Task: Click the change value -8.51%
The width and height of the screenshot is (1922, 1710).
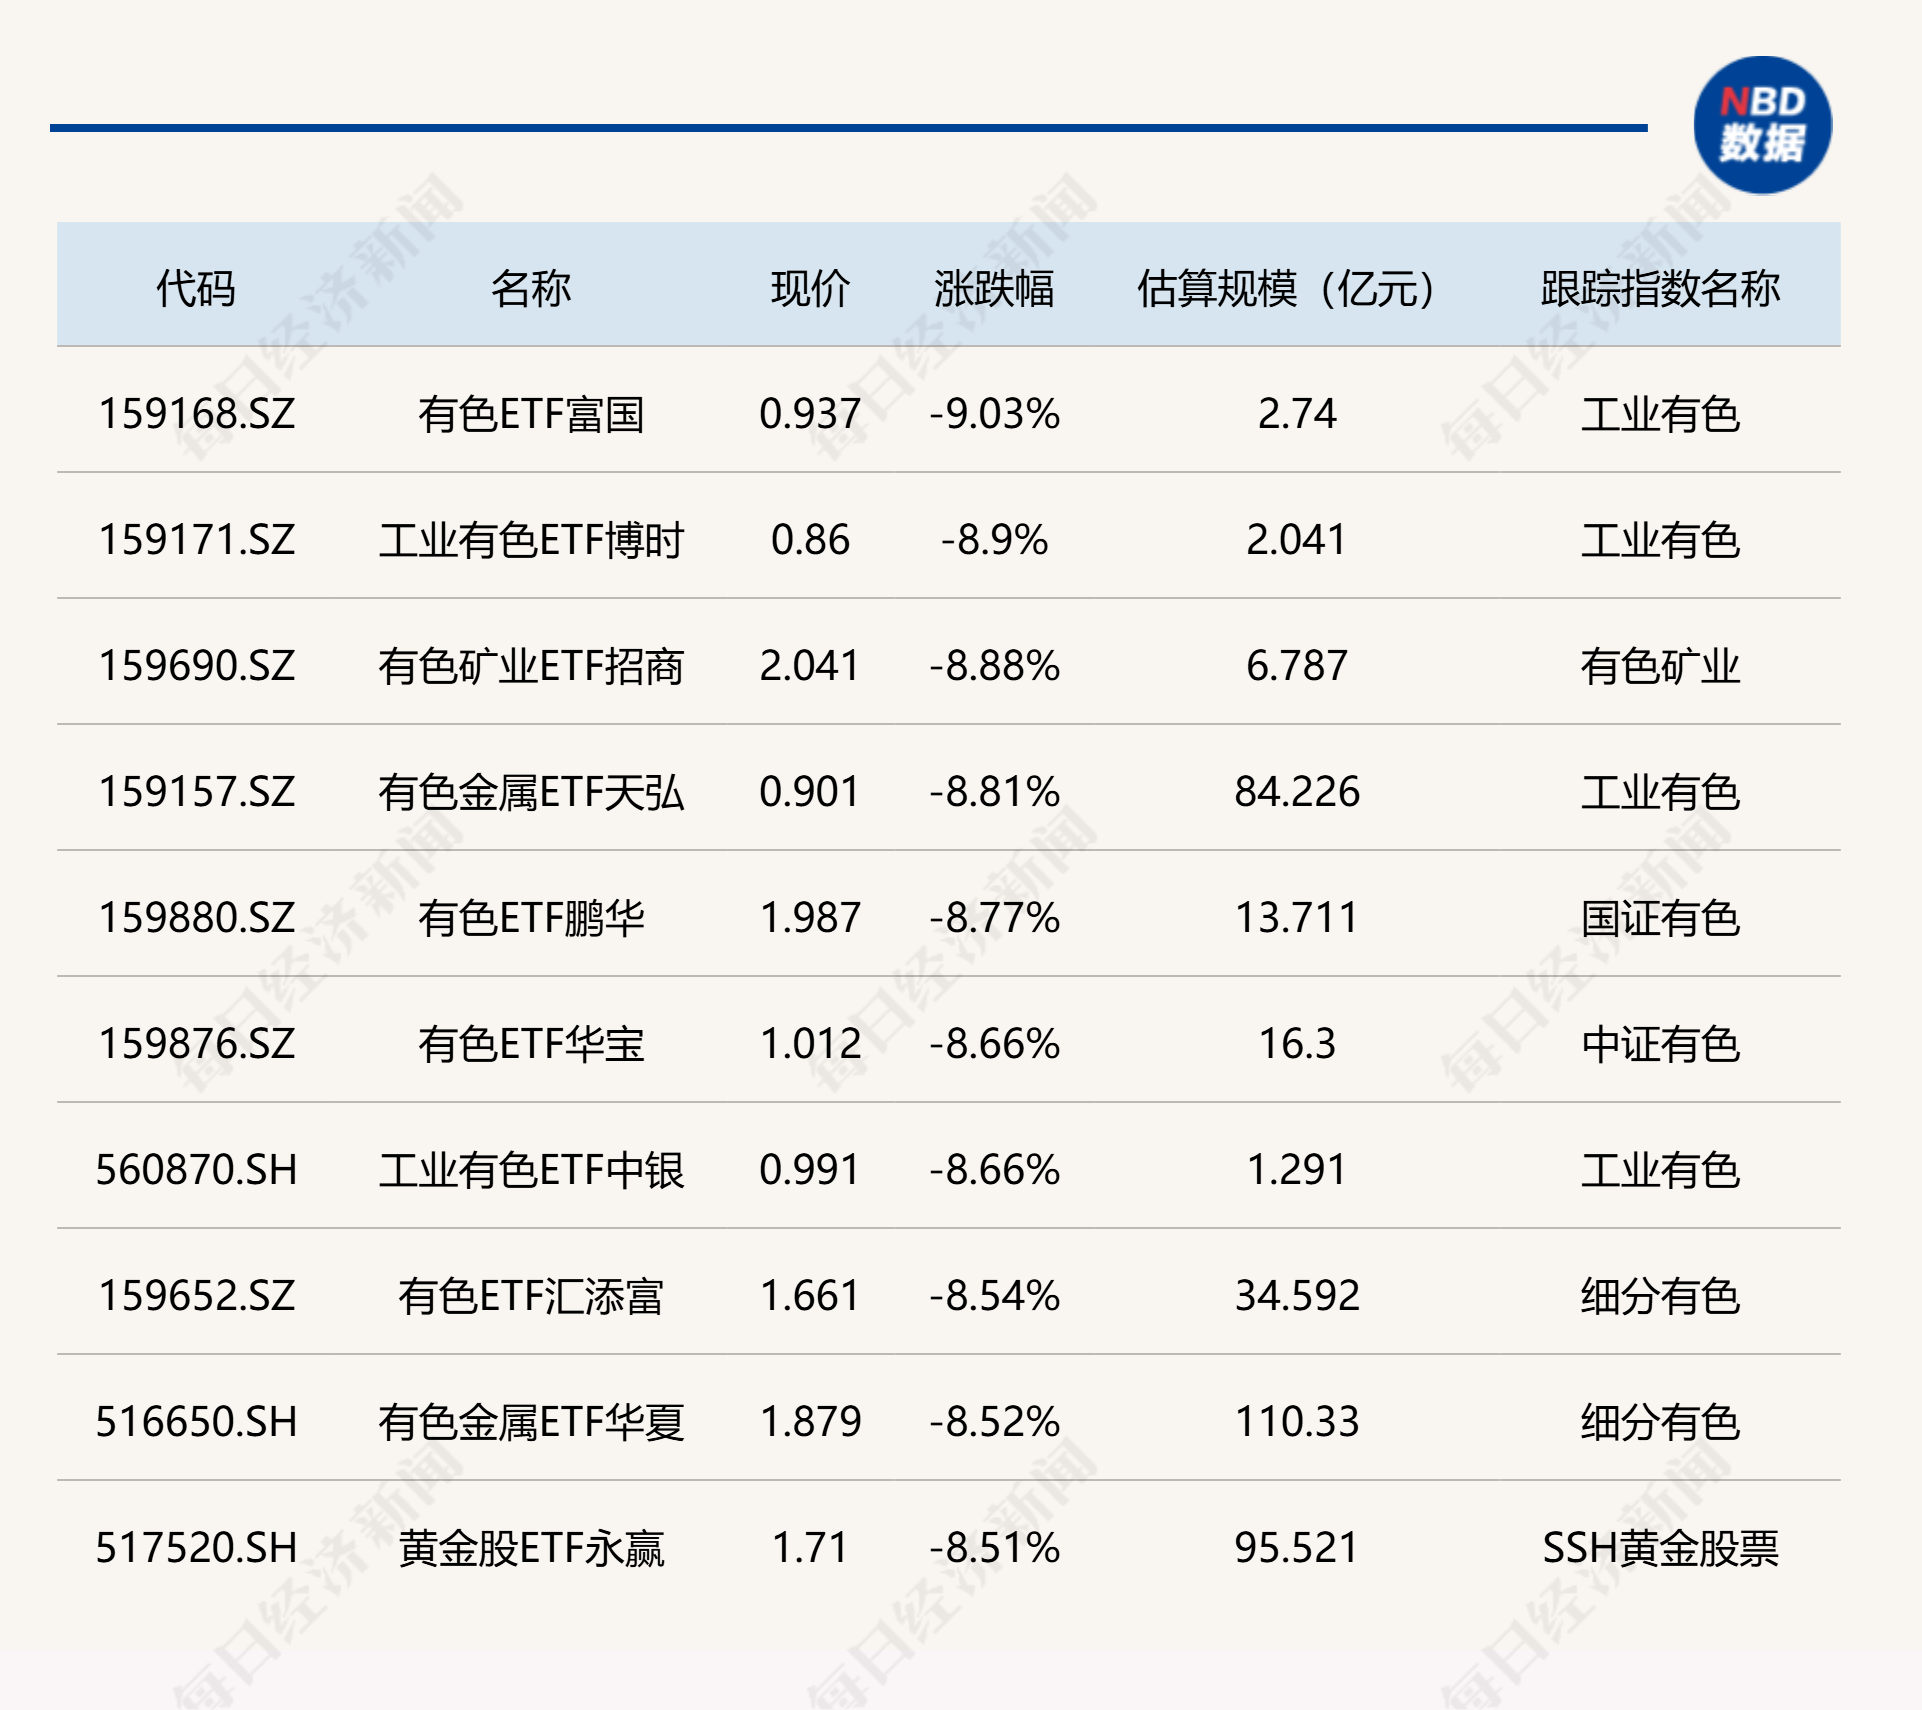Action: (x=995, y=1548)
